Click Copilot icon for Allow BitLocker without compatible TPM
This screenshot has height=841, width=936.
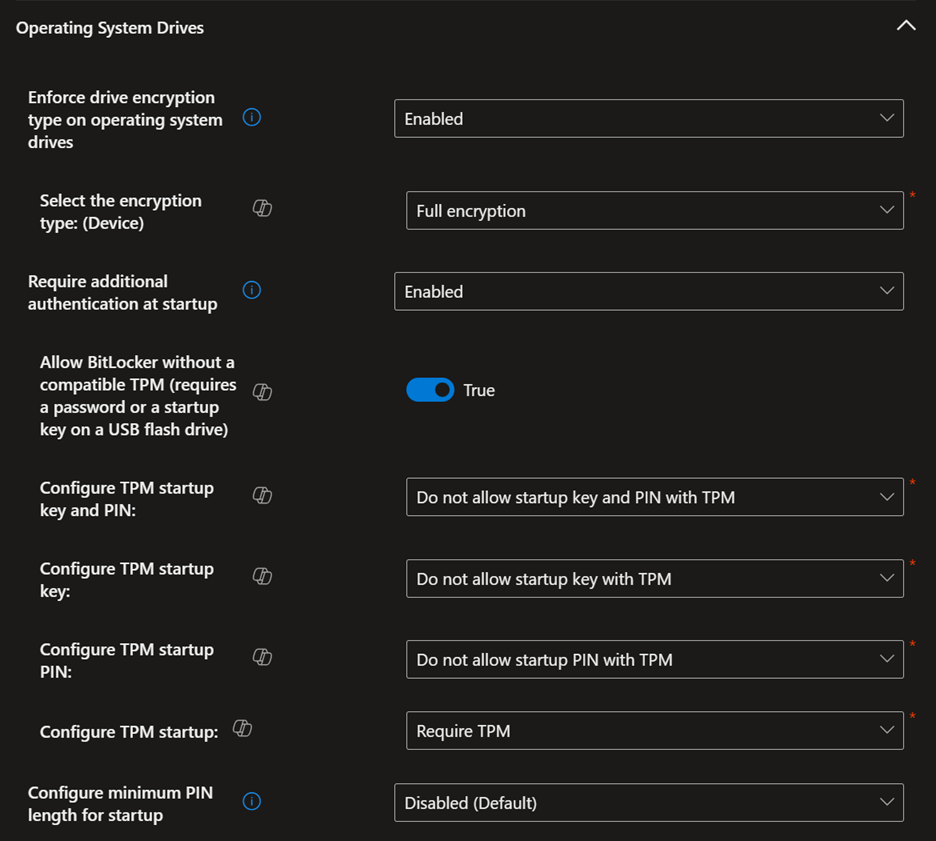coord(262,392)
